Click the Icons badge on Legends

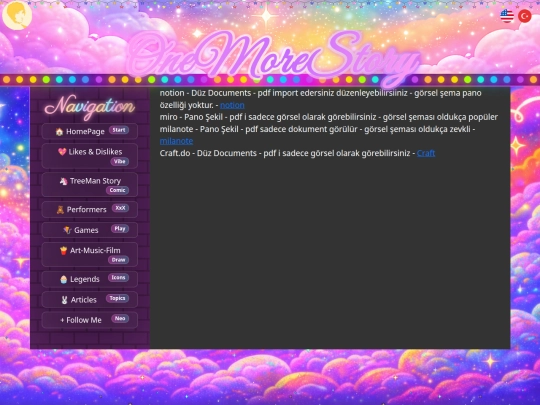click(x=118, y=278)
